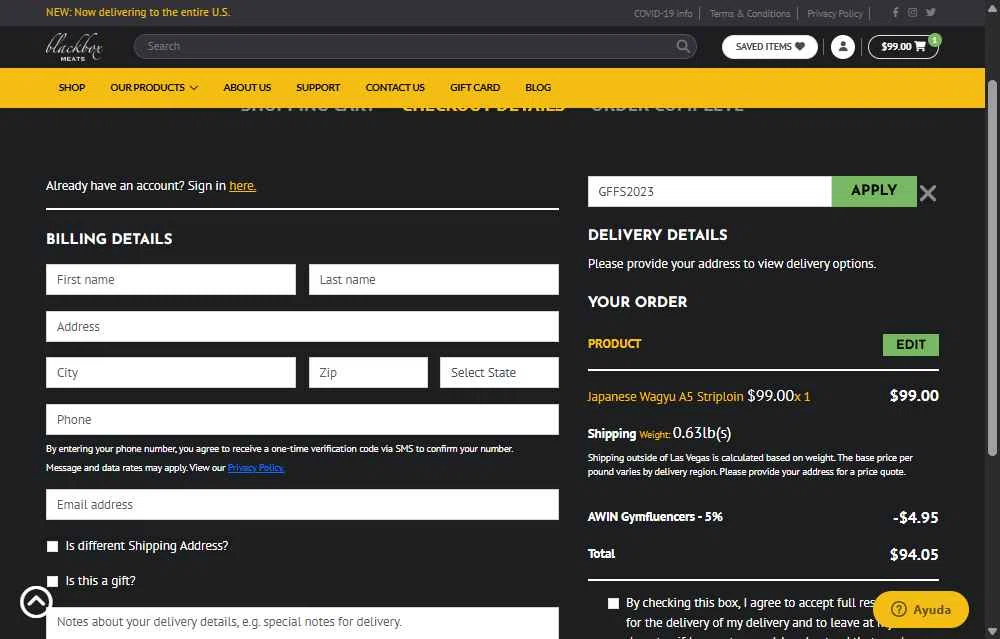1000x639 pixels.
Task: Click the Zip input field
Action: 369,372
